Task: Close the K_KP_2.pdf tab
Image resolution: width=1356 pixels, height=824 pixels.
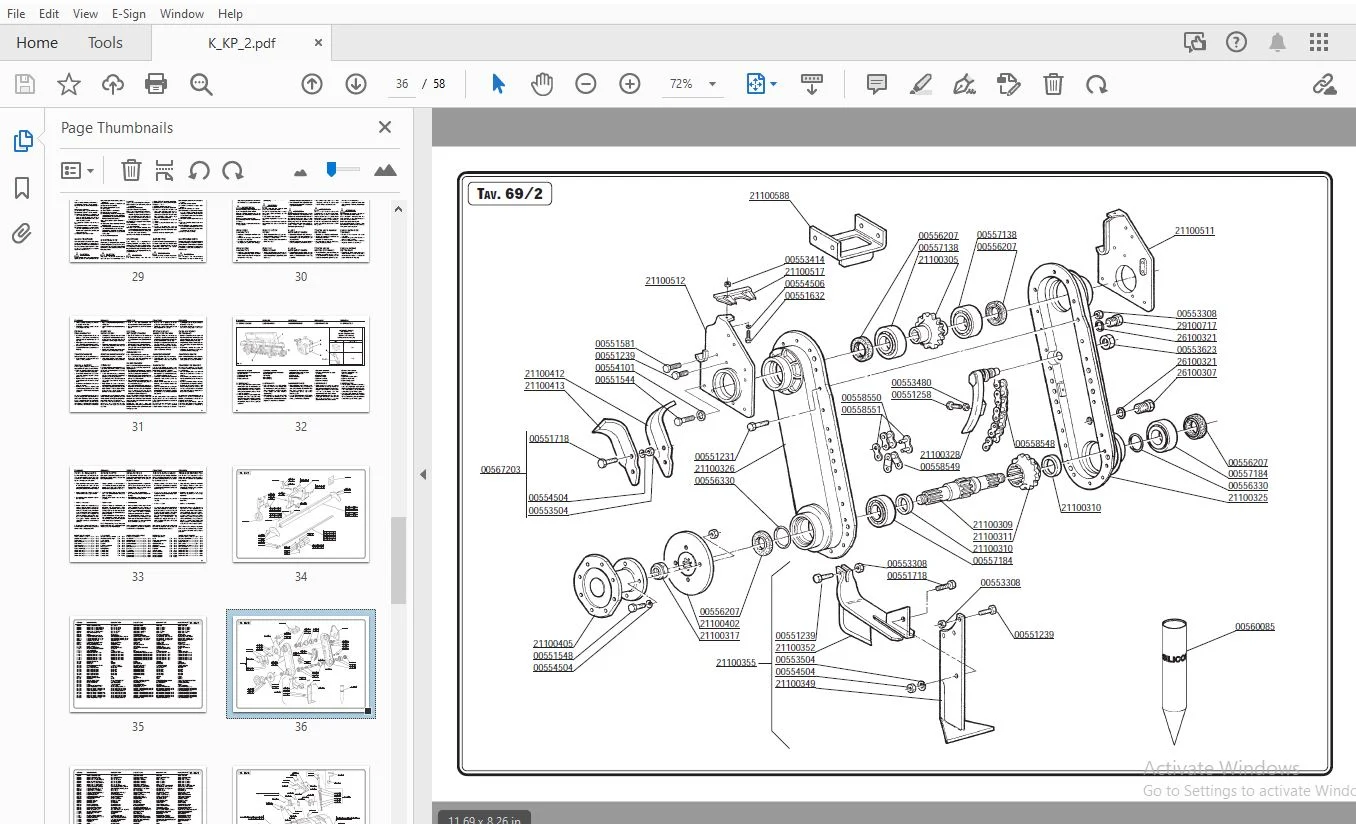Action: click(318, 43)
